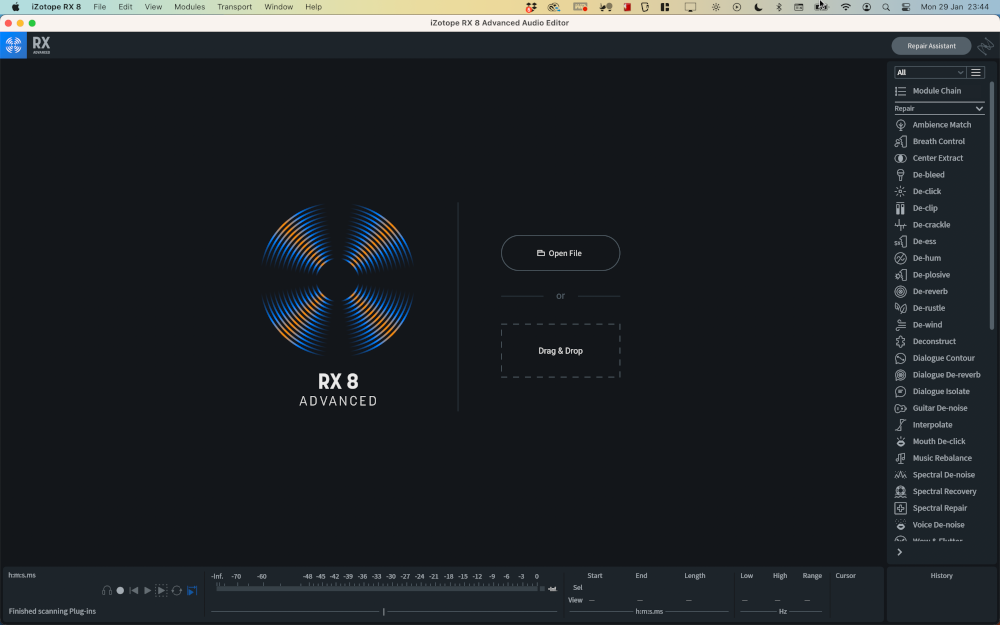The height and width of the screenshot is (625, 1000).
Task: Open the Guitar De-noise module
Action: [939, 408]
